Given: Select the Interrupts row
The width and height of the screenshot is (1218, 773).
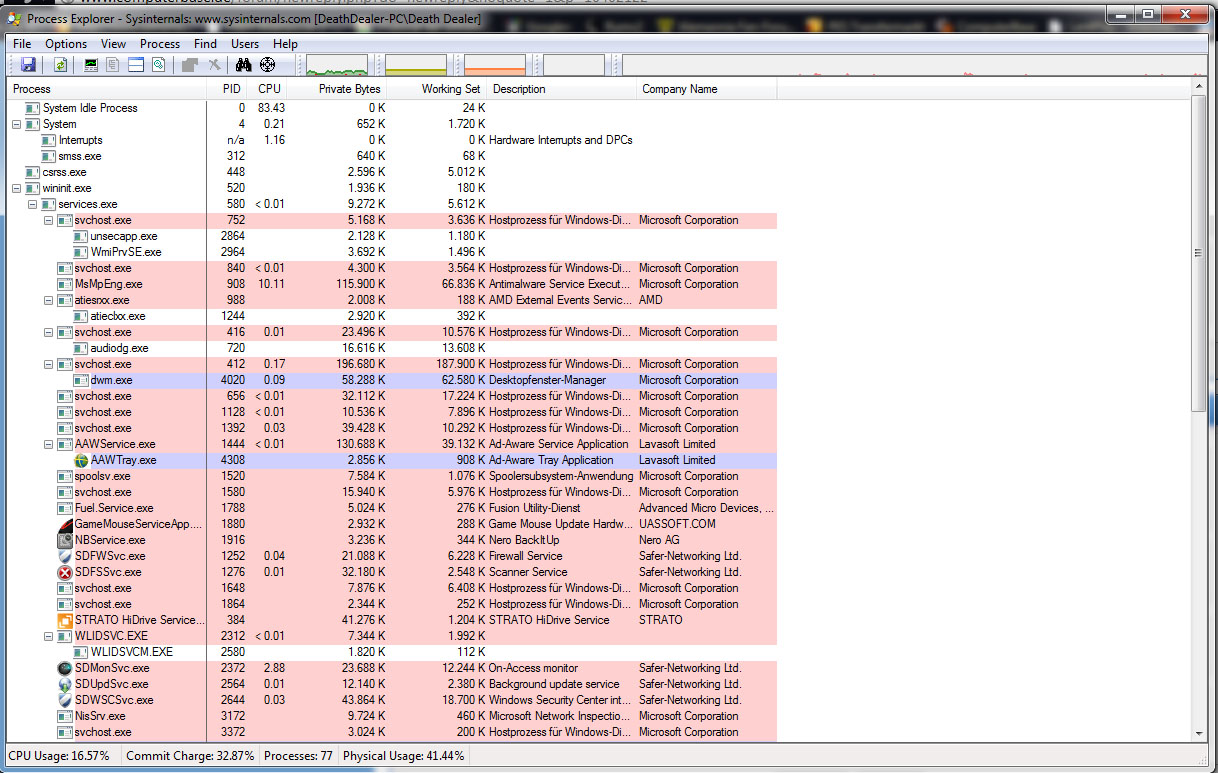Looking at the screenshot, I should pyautogui.click(x=392, y=140).
